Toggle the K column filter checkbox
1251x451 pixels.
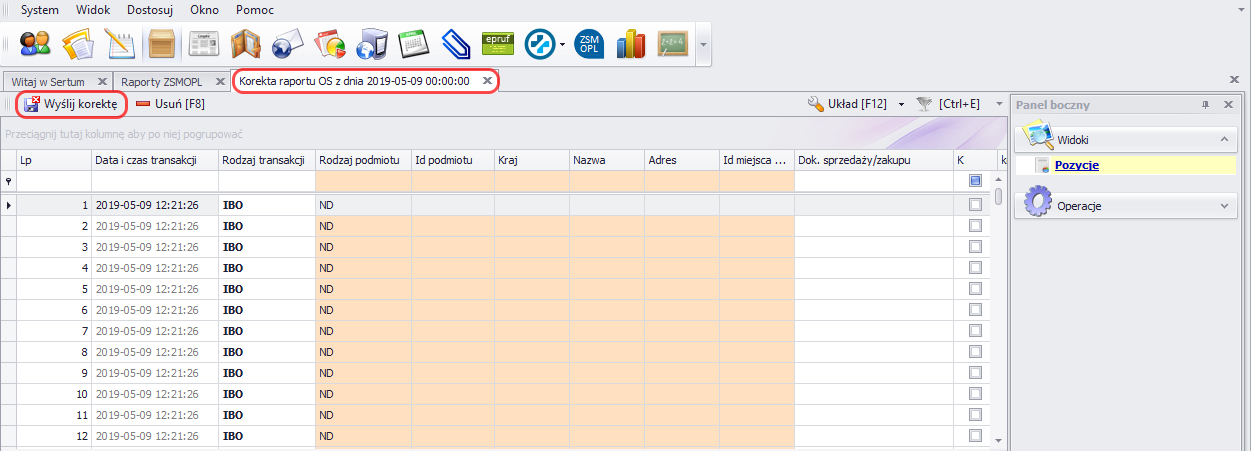tap(975, 181)
